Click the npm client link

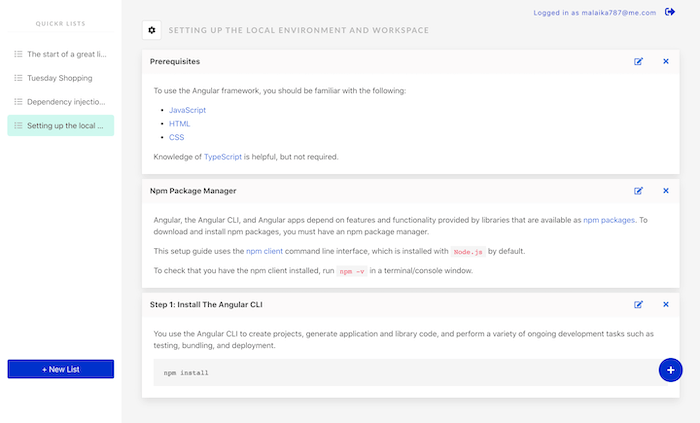(267, 251)
